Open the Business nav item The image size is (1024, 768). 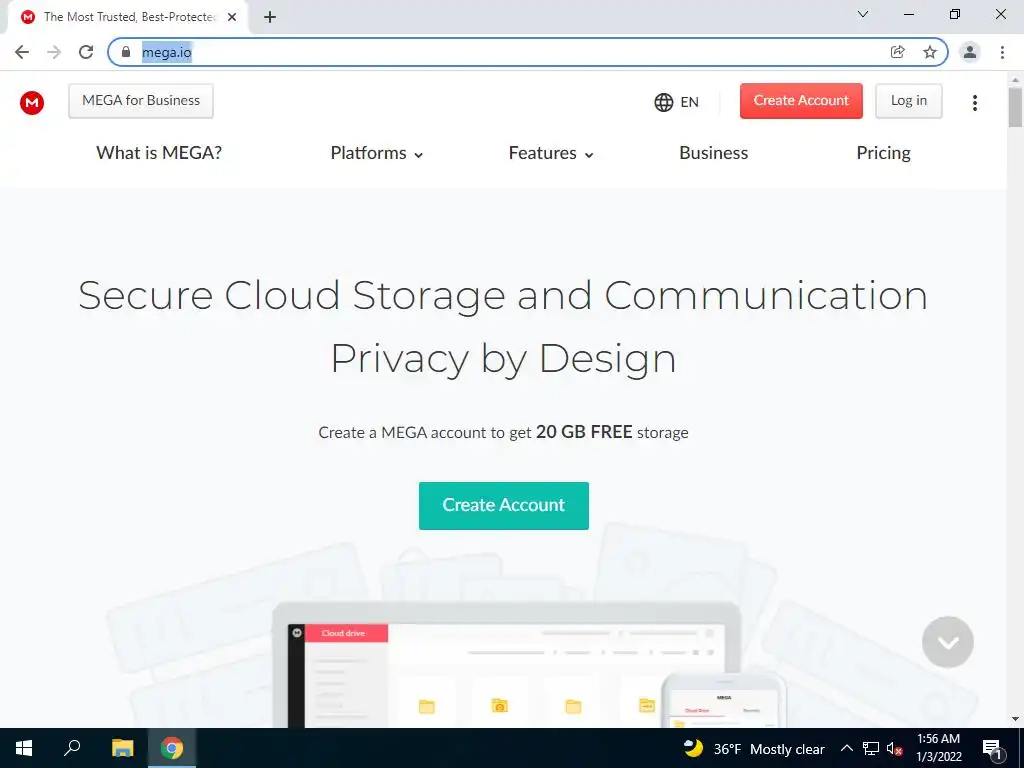713,153
